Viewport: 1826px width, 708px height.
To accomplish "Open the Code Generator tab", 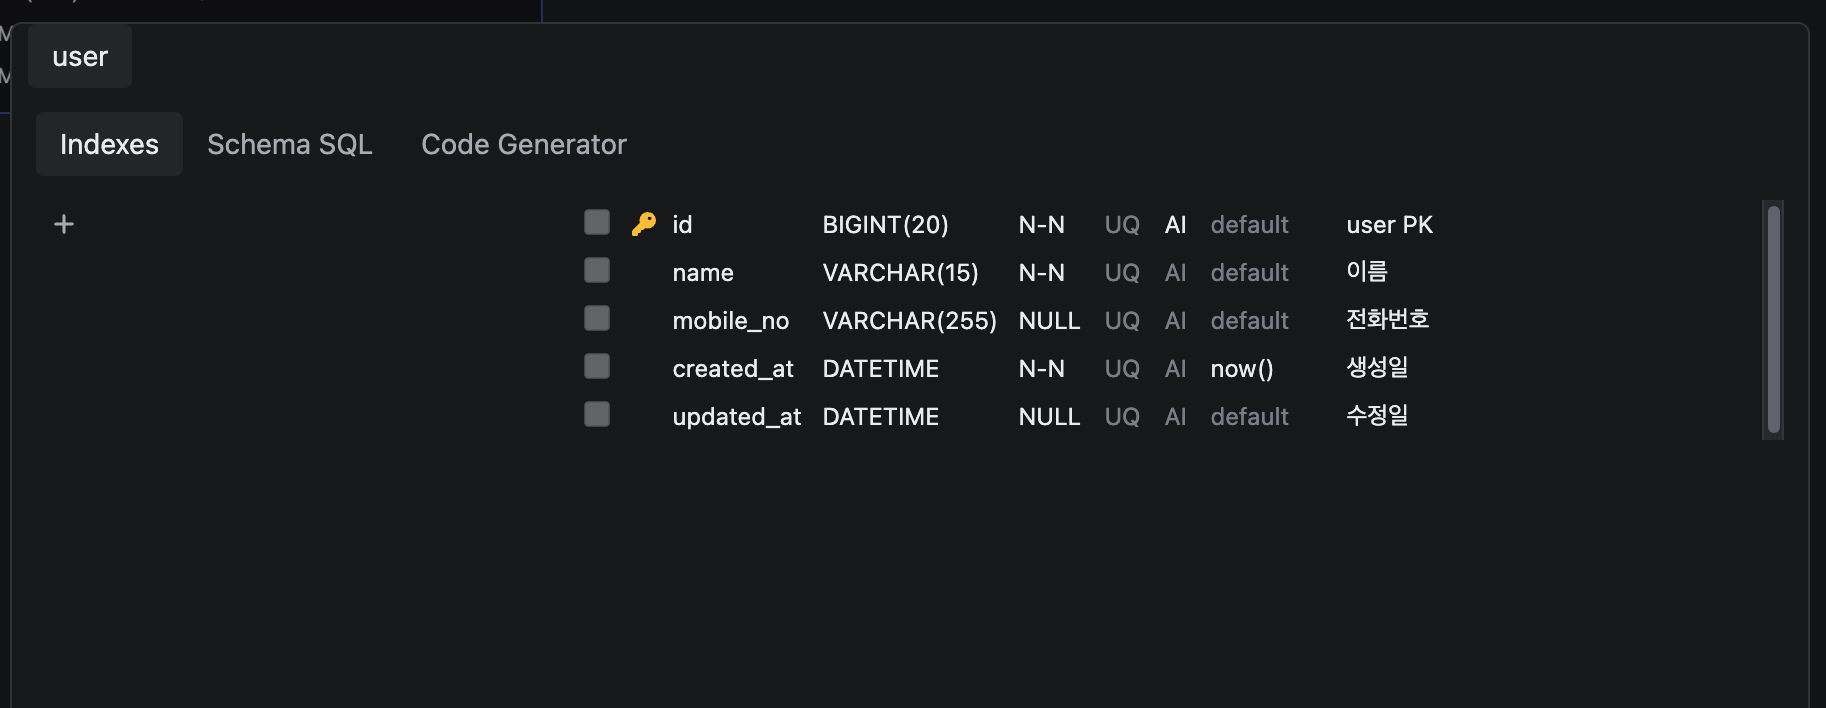I will point(523,144).
